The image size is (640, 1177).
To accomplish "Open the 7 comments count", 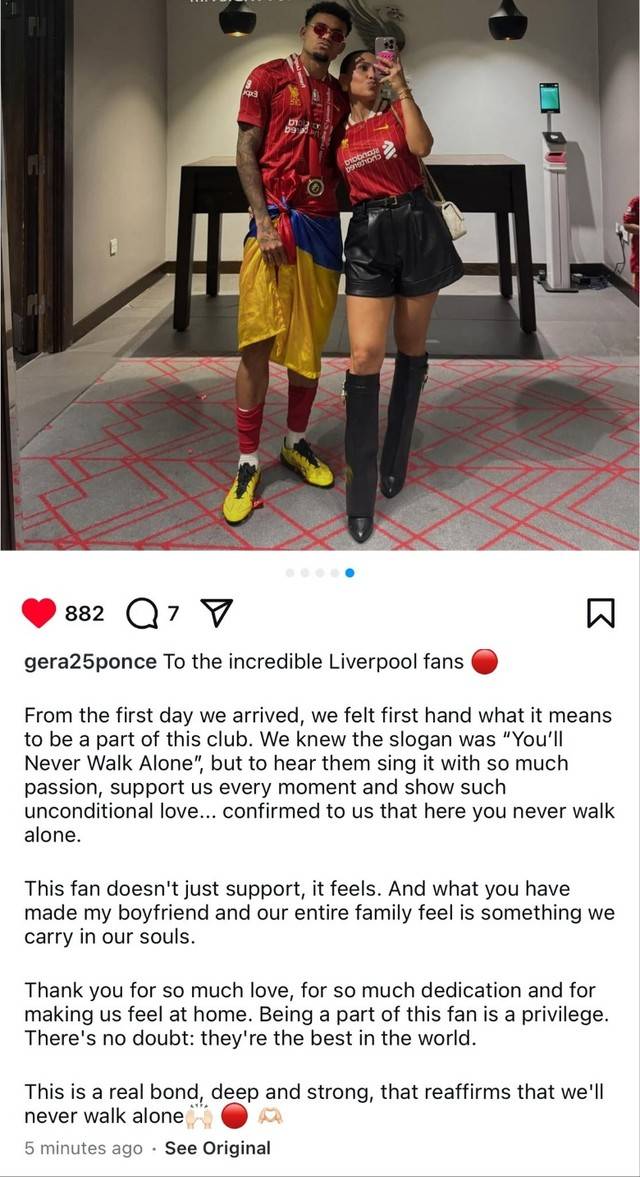I will click(x=173, y=613).
